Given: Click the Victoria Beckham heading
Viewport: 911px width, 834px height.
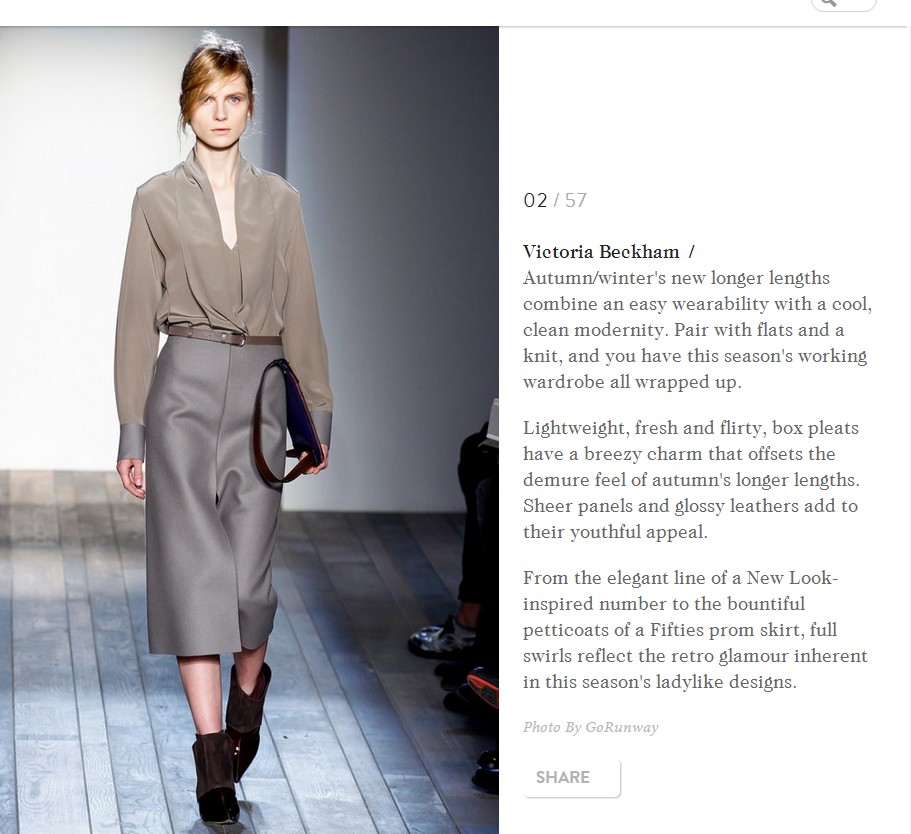Looking at the screenshot, I should click(x=601, y=252).
